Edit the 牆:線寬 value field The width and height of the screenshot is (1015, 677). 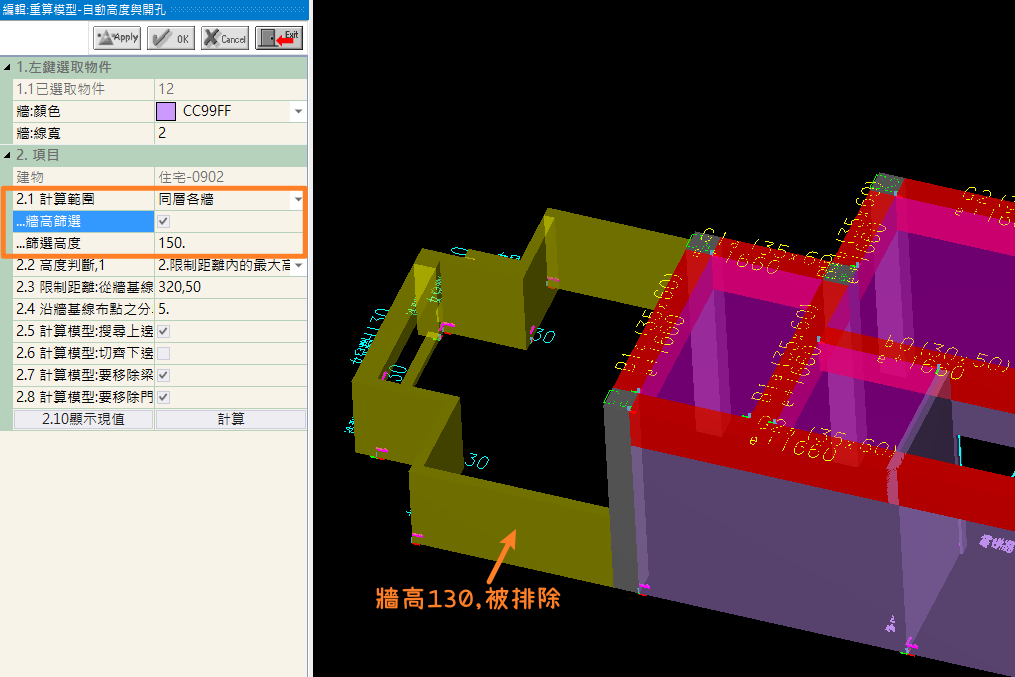click(230, 133)
